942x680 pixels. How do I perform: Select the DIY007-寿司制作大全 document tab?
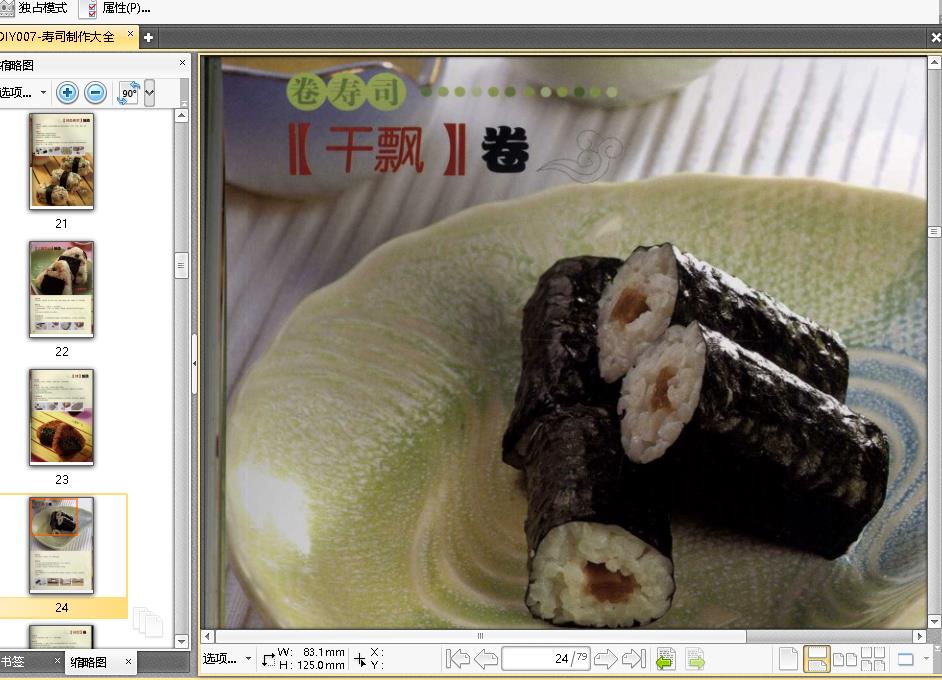tap(58, 37)
